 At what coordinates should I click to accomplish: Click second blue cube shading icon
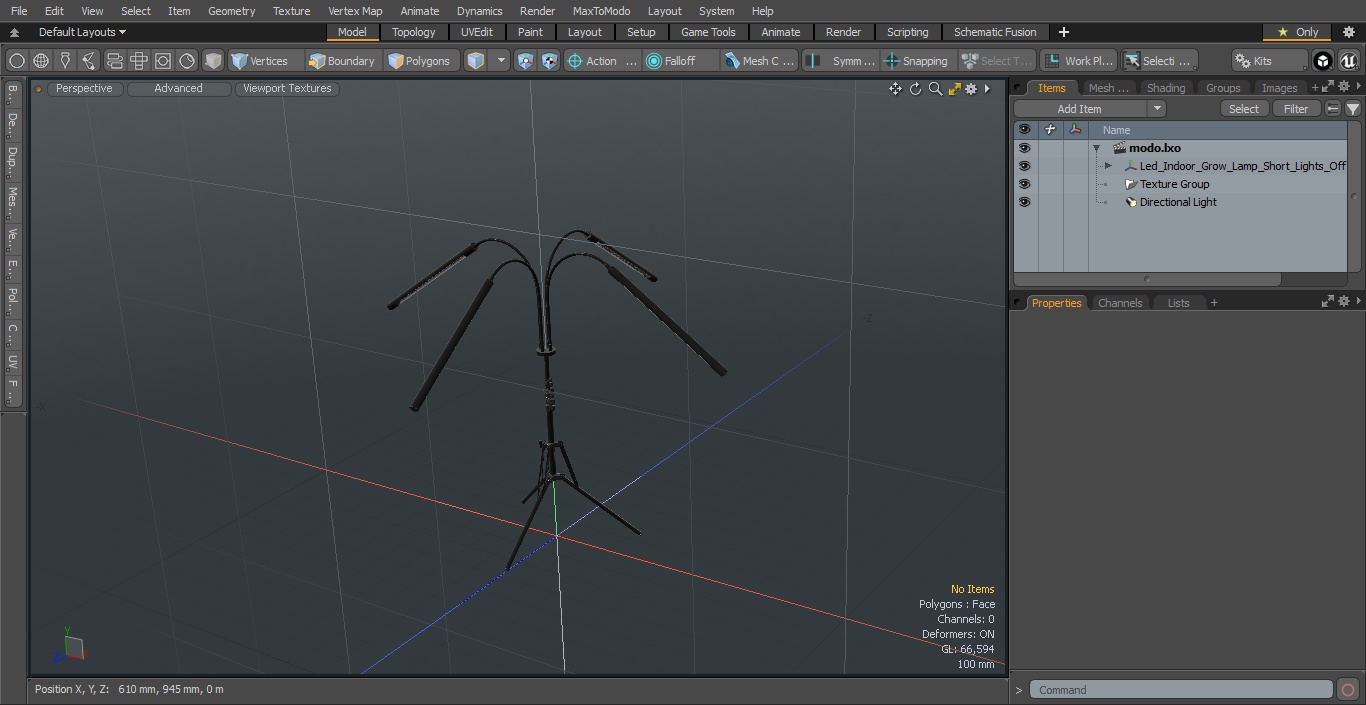coord(550,61)
